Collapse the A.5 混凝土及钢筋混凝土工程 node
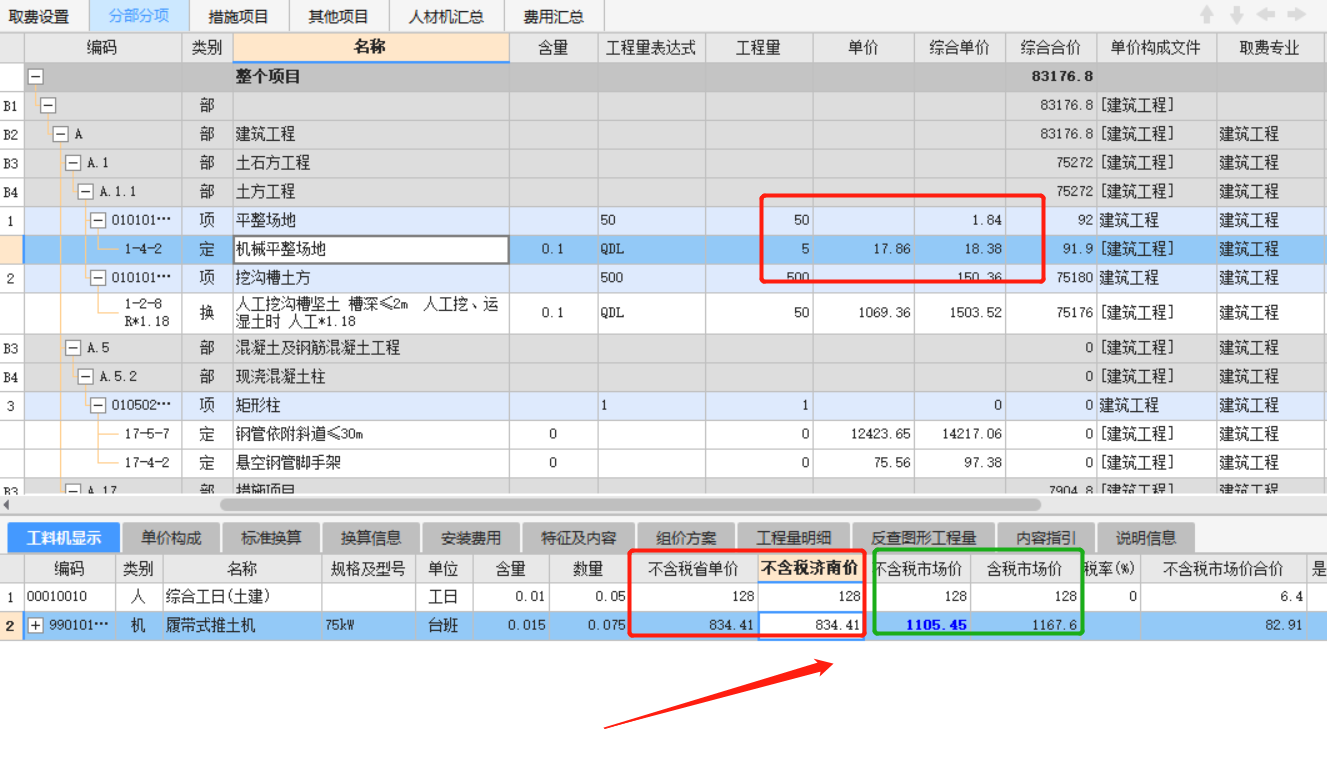This screenshot has height=758, width=1327. click(x=73, y=348)
